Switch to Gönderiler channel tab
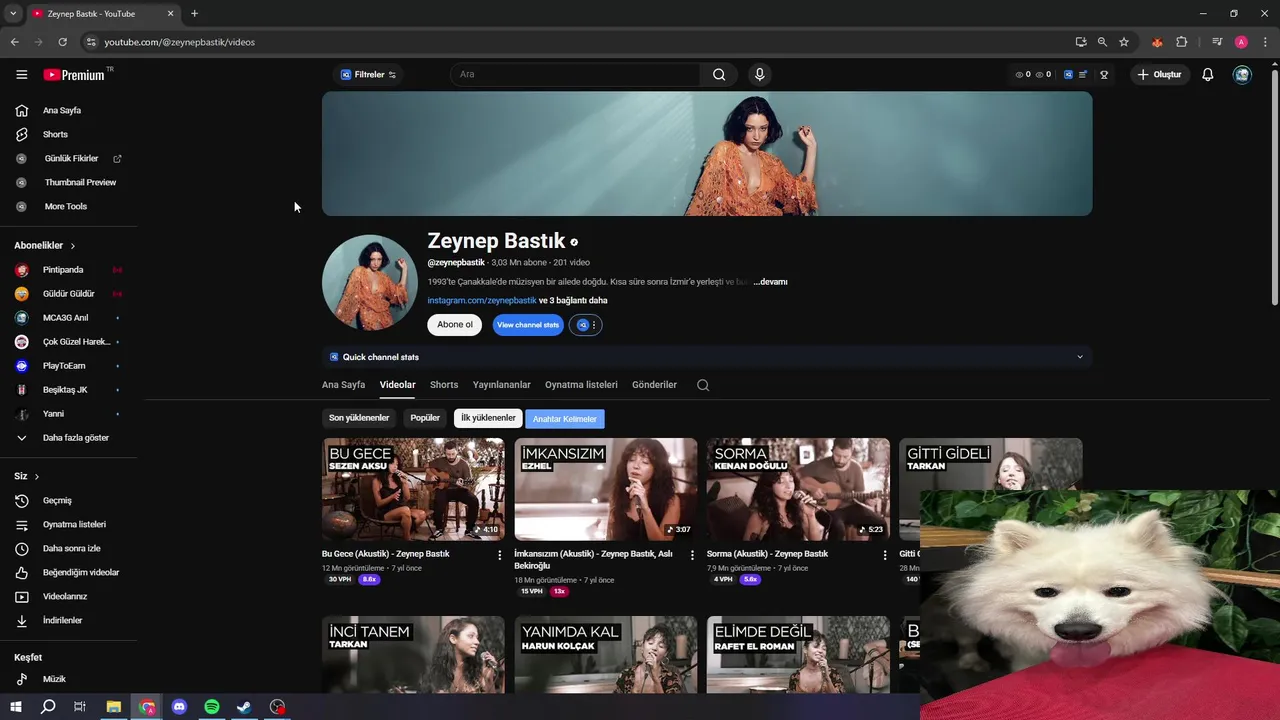 coord(654,385)
